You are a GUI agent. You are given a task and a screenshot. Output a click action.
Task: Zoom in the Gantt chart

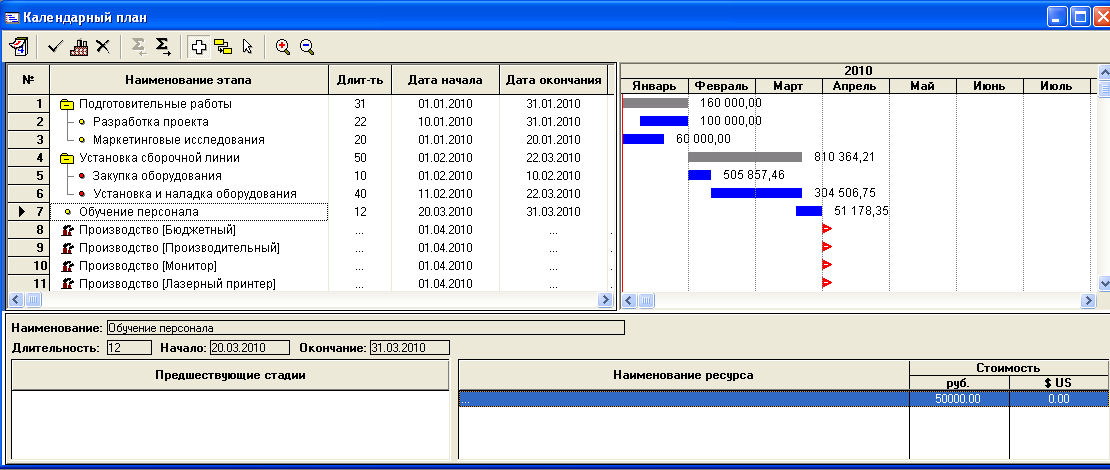283,47
